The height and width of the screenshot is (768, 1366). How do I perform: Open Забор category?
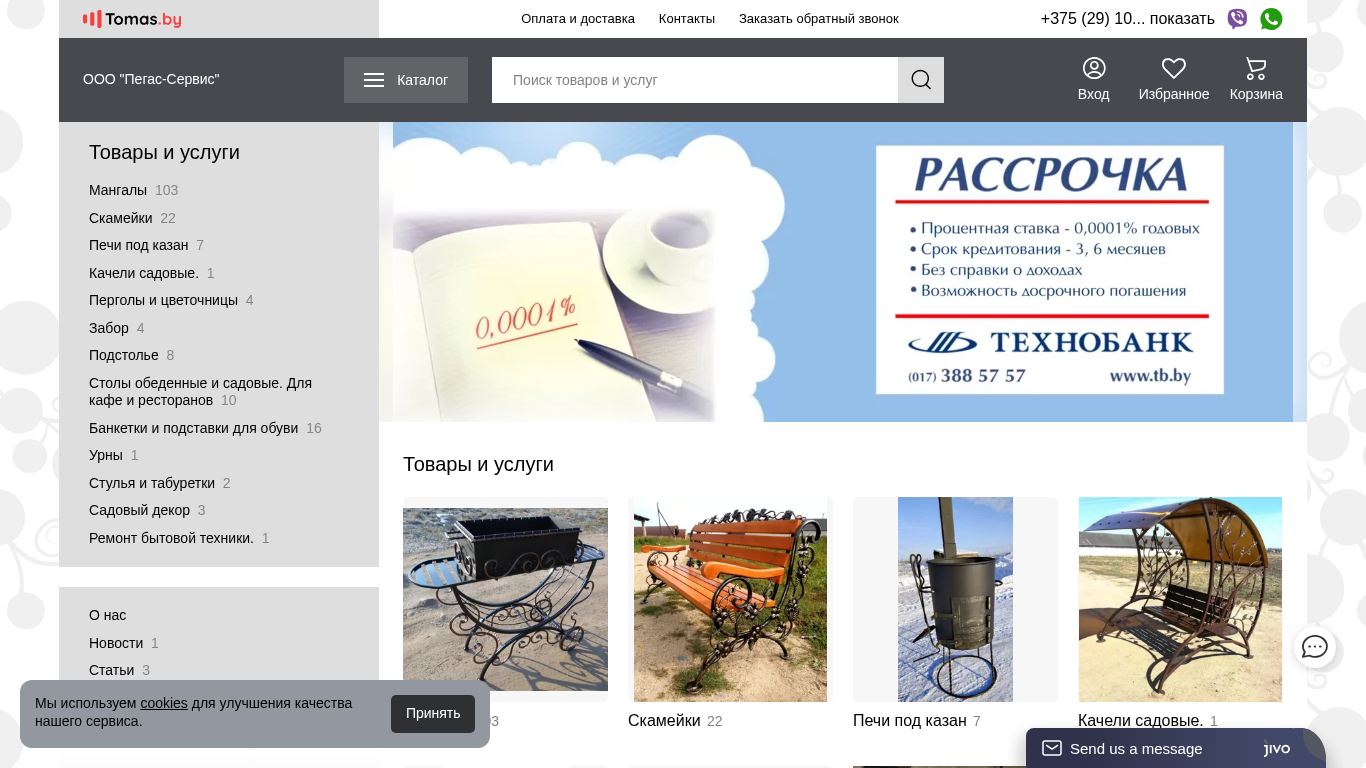click(109, 328)
